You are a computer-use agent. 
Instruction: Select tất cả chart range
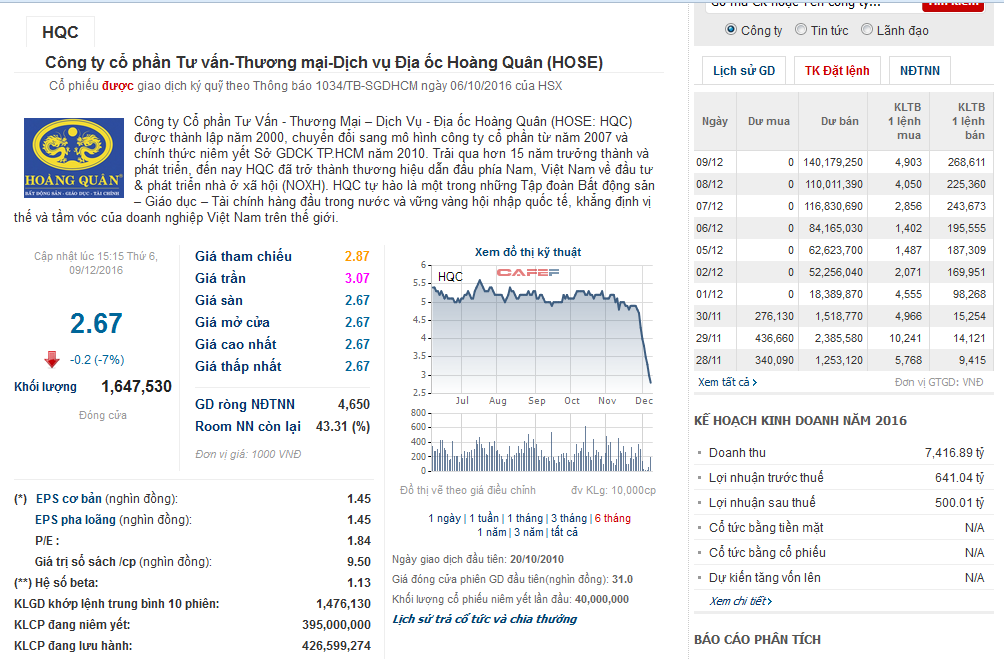pyautogui.click(x=564, y=532)
